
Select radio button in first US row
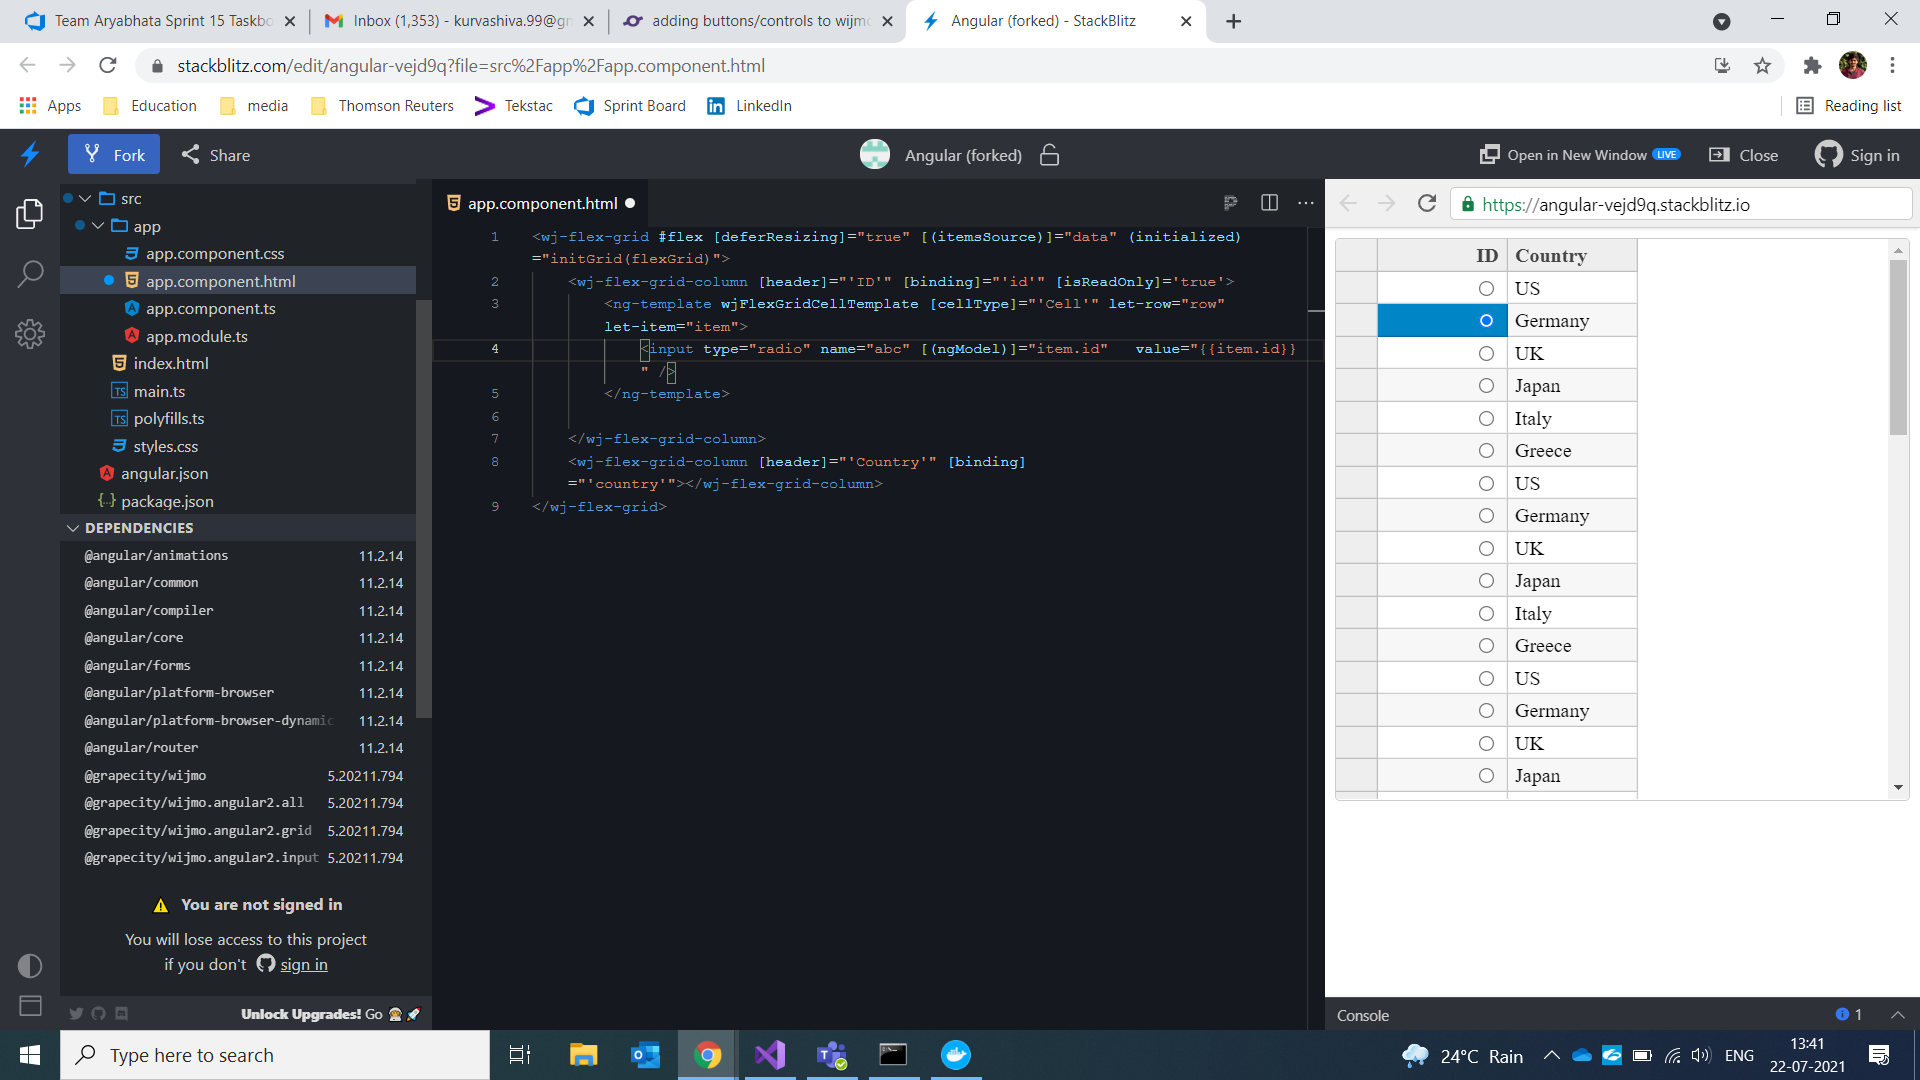click(x=1486, y=289)
